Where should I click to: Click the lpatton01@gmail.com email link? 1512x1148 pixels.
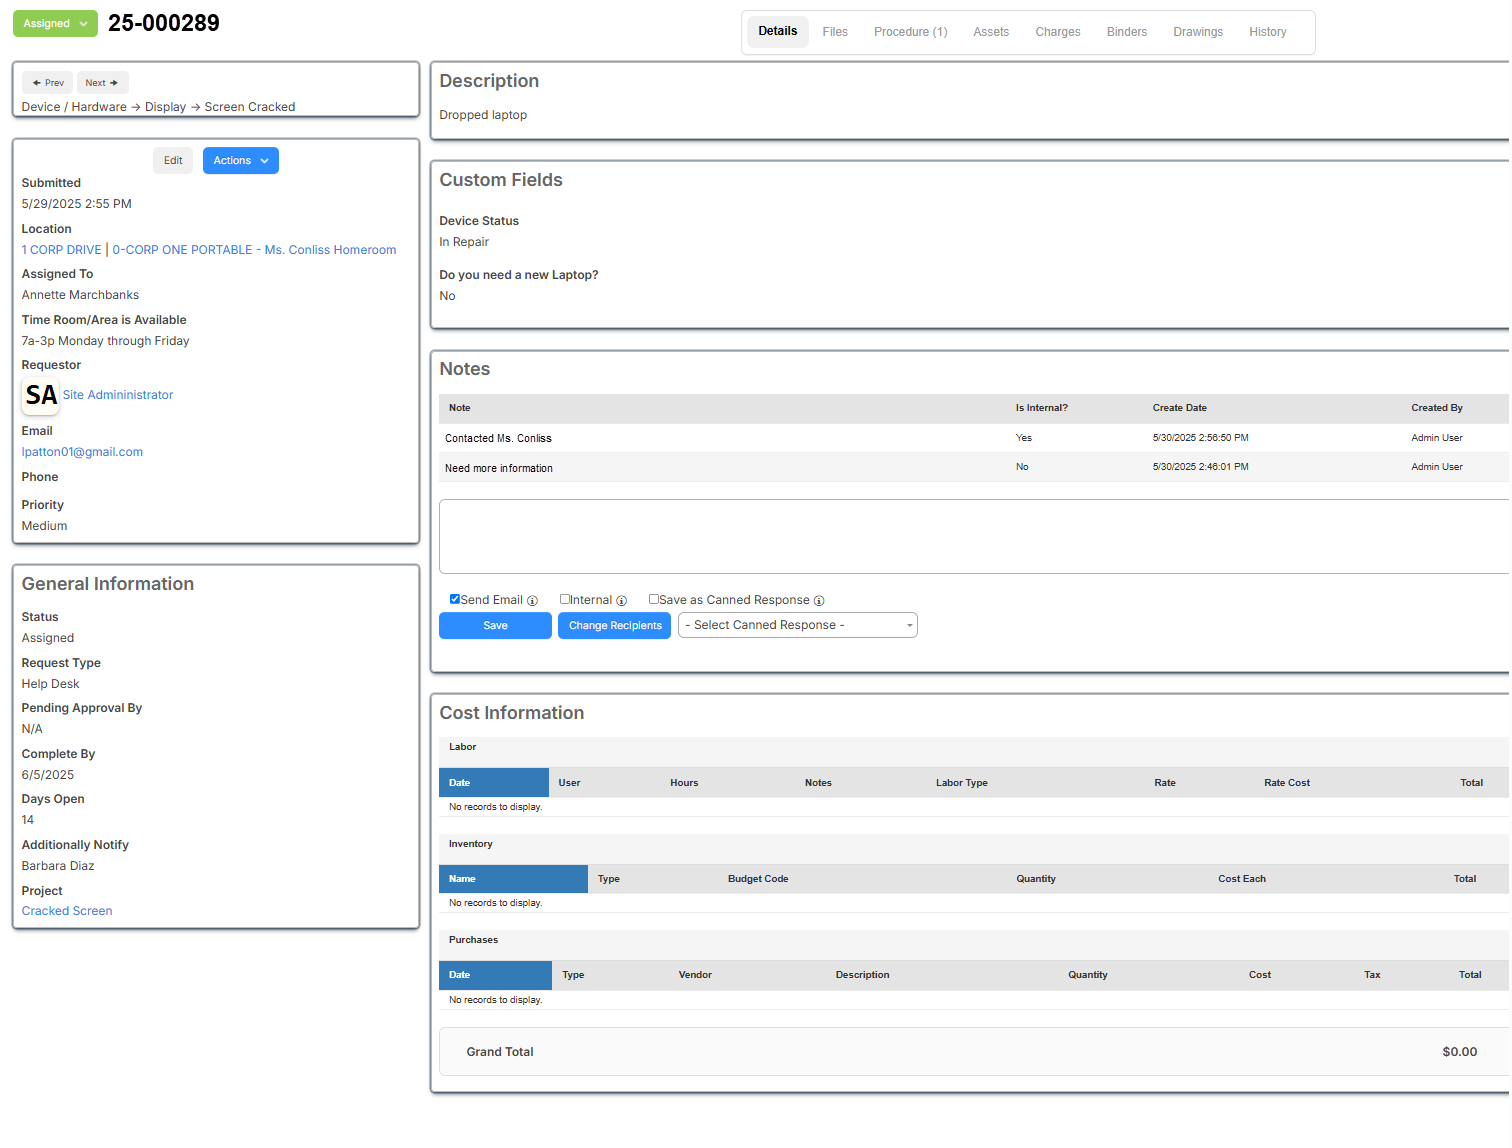pos(82,452)
